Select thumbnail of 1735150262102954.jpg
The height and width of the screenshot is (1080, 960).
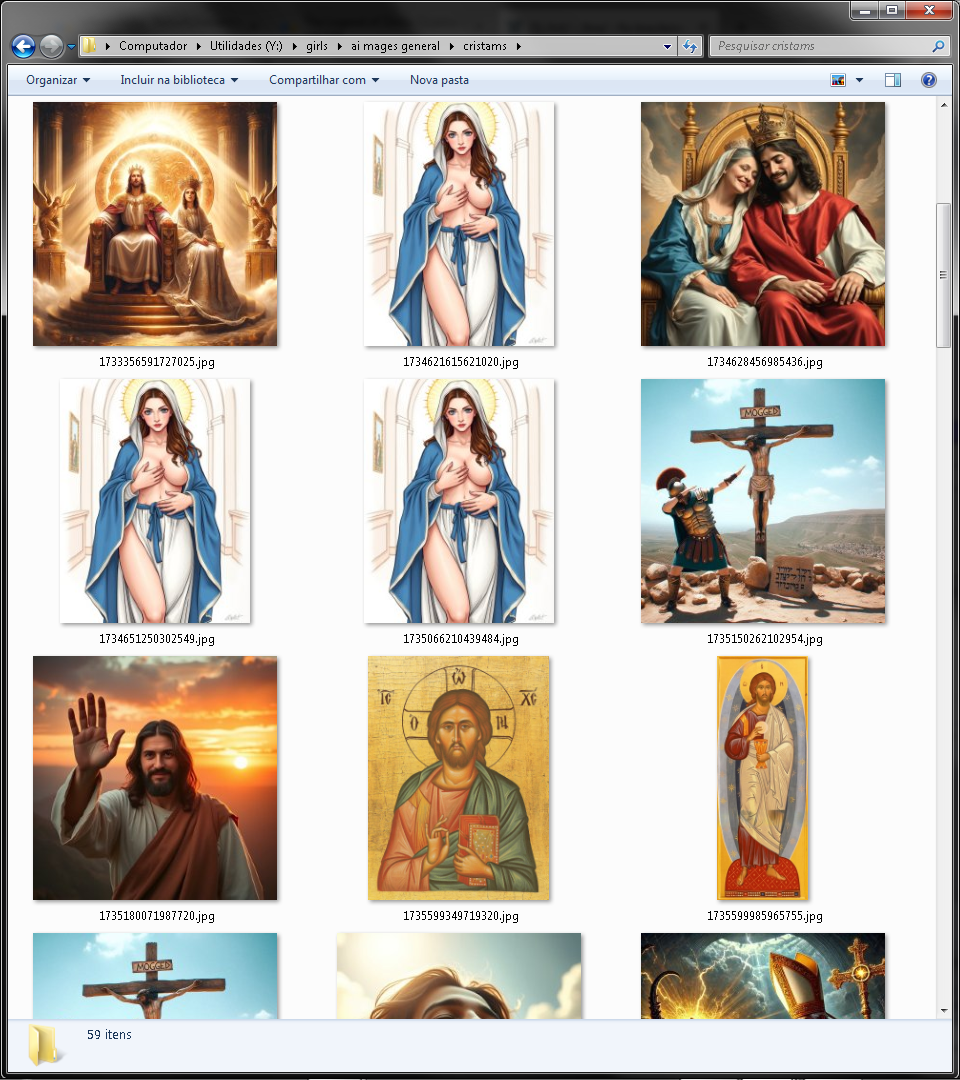(x=763, y=501)
